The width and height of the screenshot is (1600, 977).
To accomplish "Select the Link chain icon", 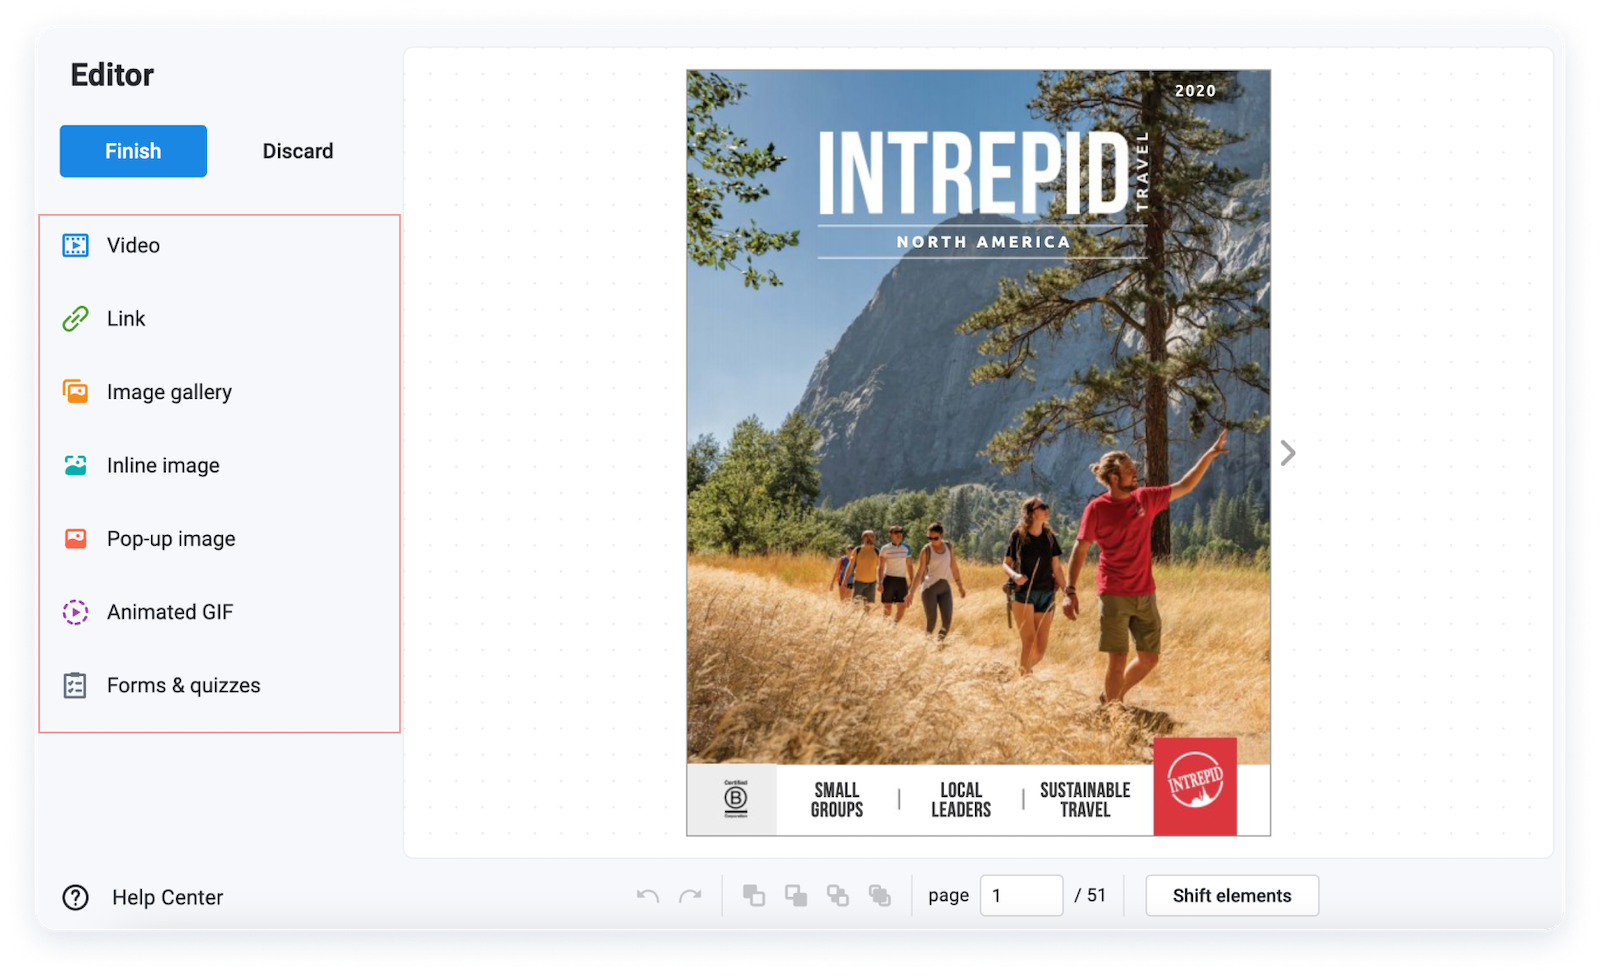I will tap(75, 319).
